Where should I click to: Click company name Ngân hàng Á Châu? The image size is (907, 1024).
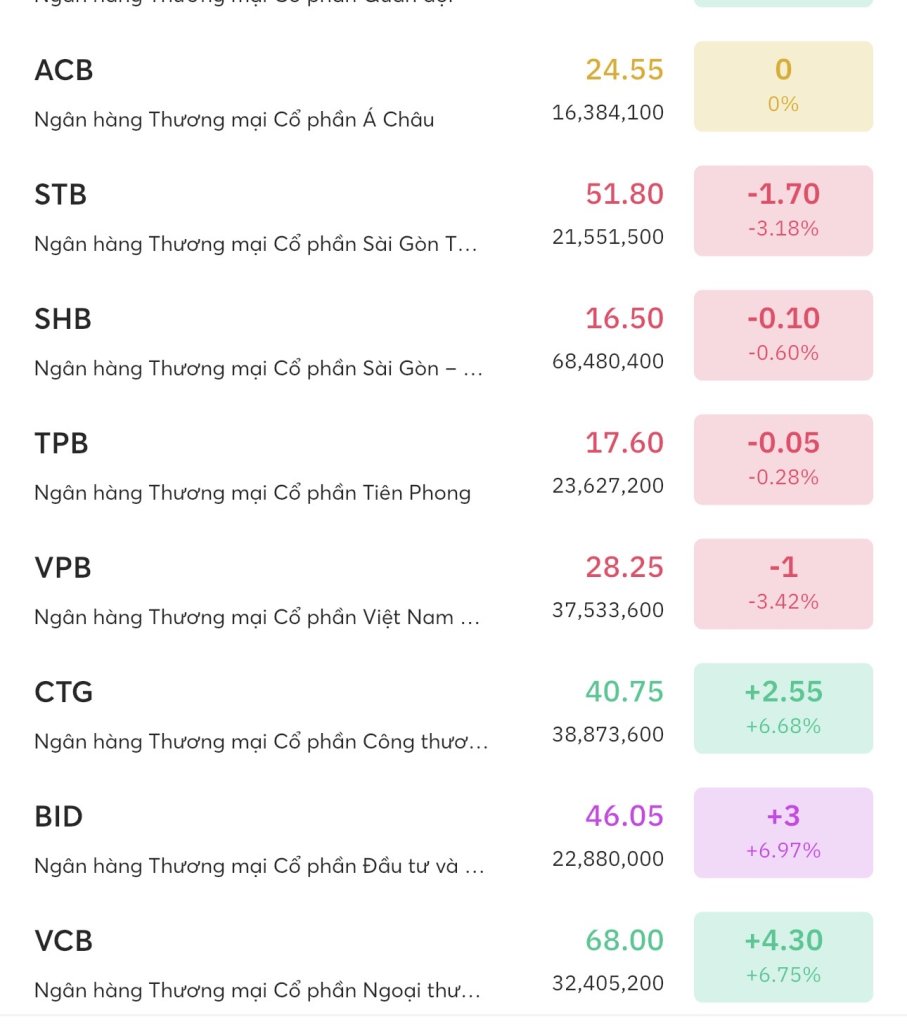tap(234, 120)
